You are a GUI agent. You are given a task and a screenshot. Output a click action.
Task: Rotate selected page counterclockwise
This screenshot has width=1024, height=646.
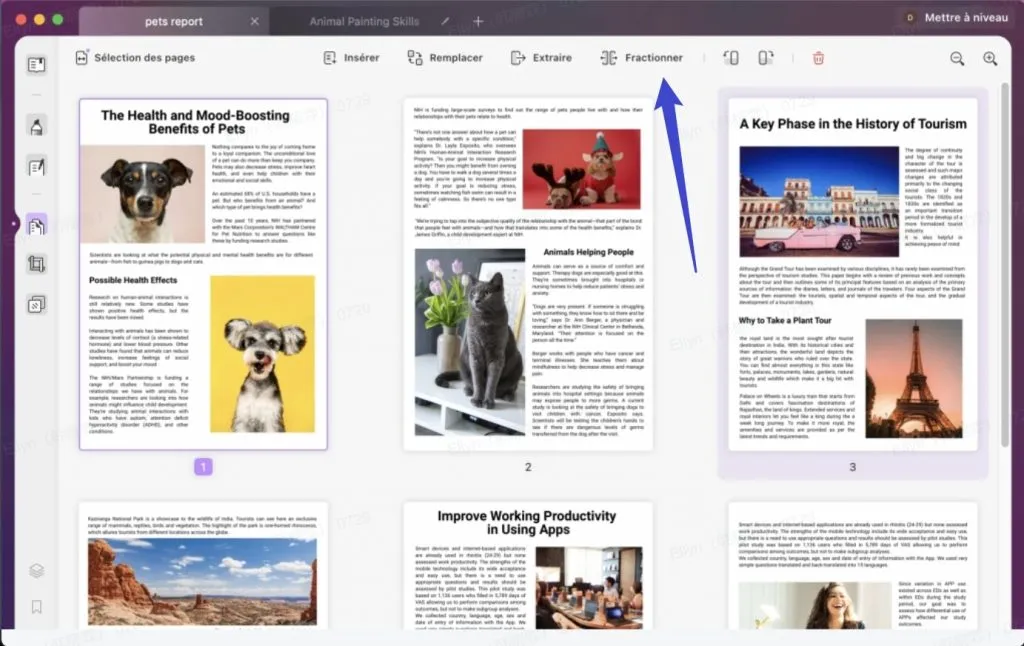point(731,58)
